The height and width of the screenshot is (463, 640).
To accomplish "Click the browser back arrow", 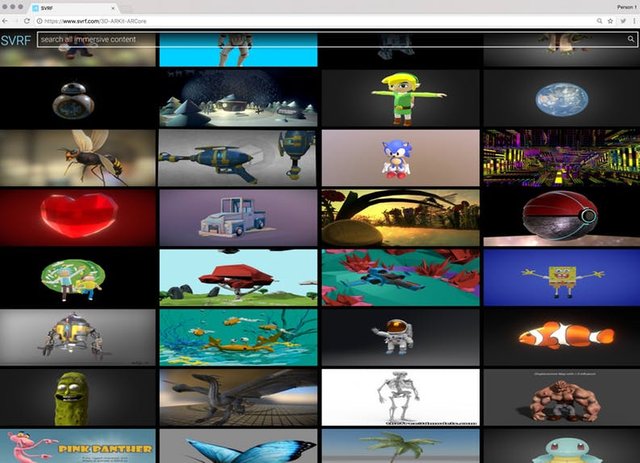I will [5, 21].
